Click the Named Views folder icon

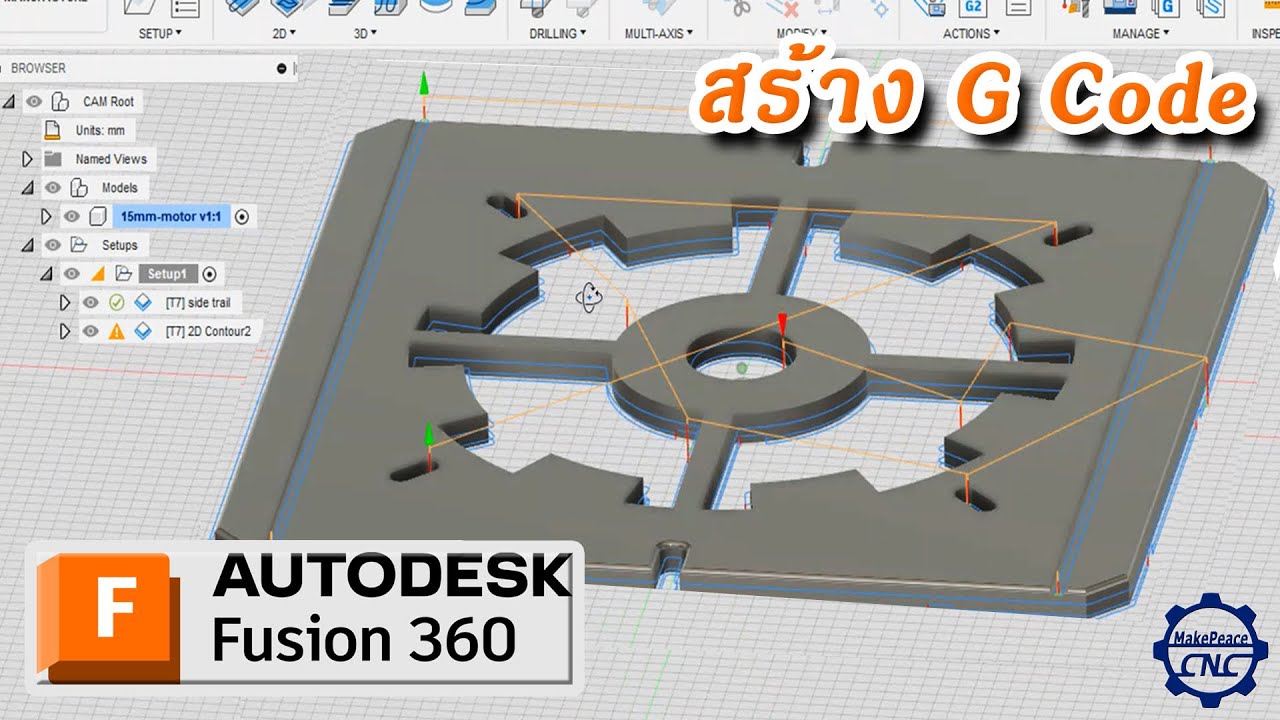coord(54,159)
